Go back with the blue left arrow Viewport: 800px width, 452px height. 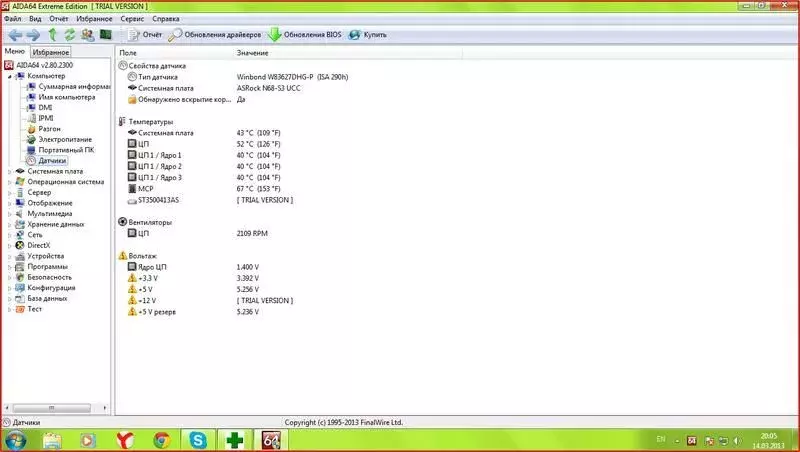15,35
